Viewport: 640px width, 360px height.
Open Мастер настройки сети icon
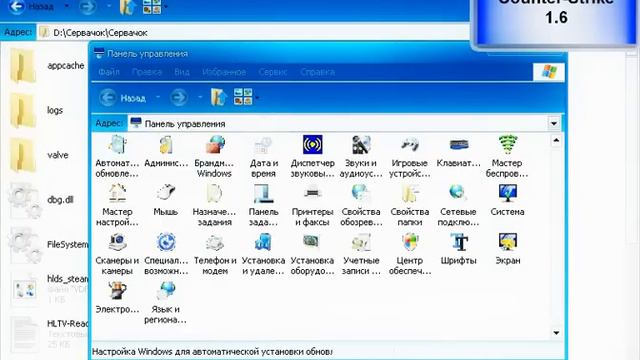pos(117,205)
